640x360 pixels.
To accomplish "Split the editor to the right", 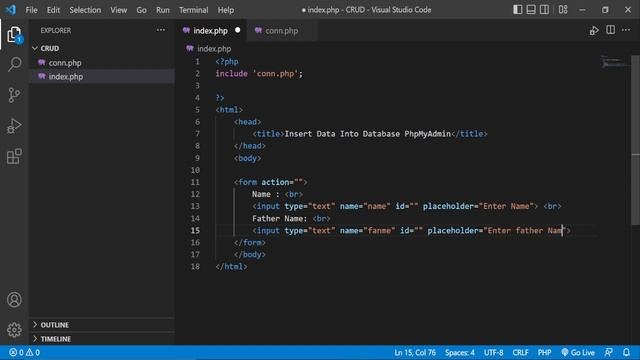I will click(611, 30).
